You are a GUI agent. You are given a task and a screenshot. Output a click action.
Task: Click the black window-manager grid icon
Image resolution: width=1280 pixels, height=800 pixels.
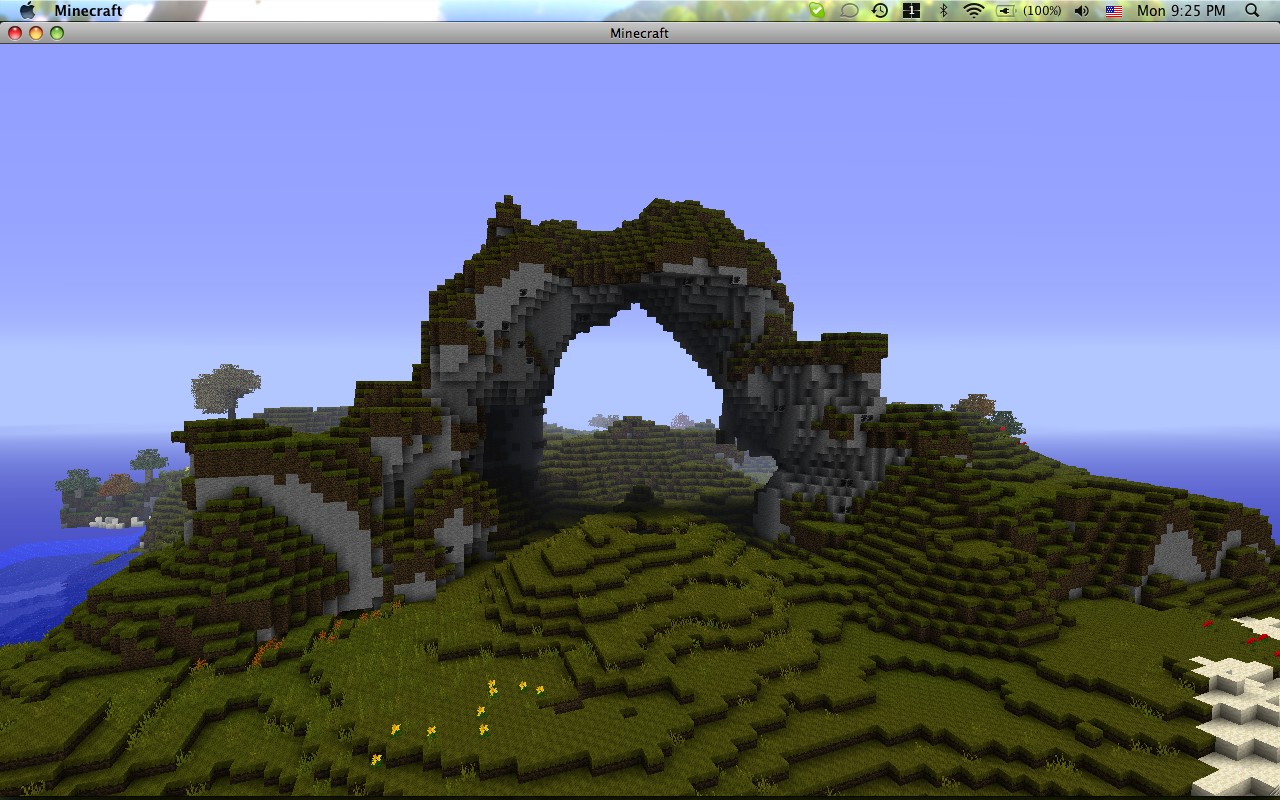pyautogui.click(x=911, y=11)
